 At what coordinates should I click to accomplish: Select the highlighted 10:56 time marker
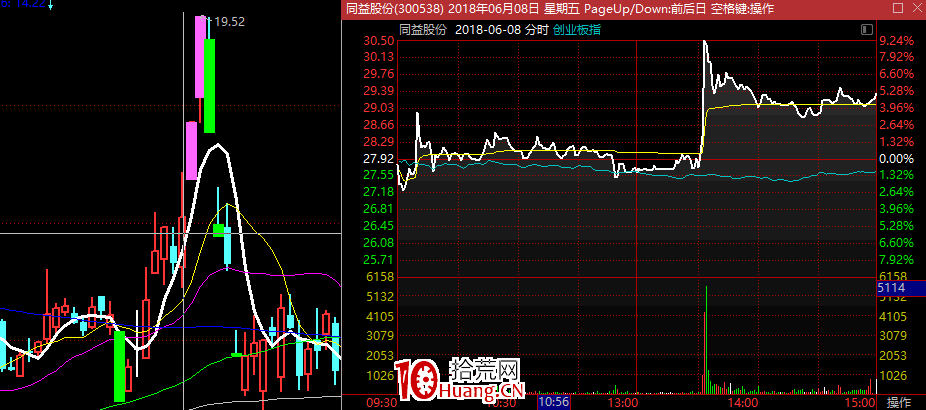pyautogui.click(x=554, y=402)
